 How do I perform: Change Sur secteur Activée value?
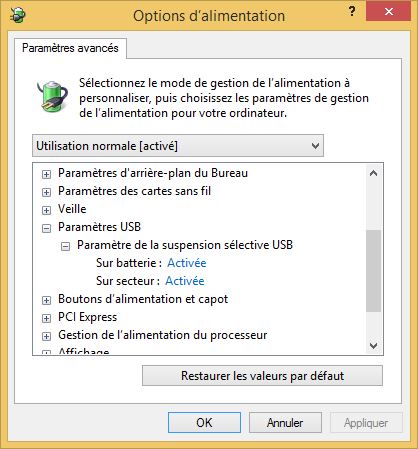[185, 281]
